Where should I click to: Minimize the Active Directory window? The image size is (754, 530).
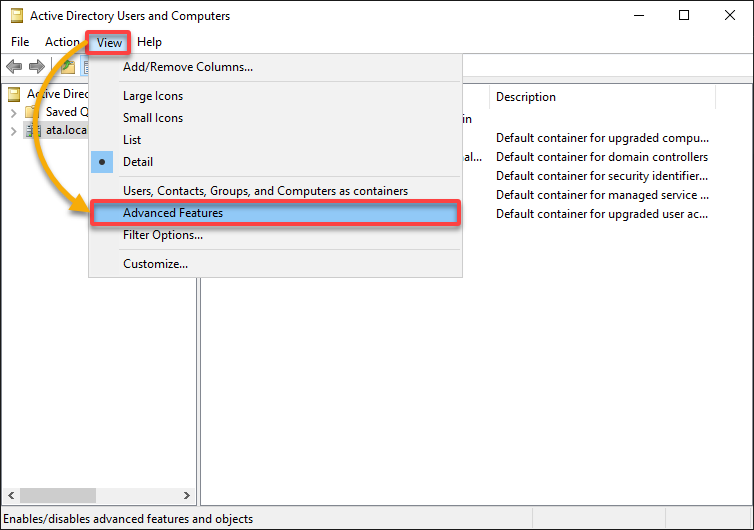[639, 15]
